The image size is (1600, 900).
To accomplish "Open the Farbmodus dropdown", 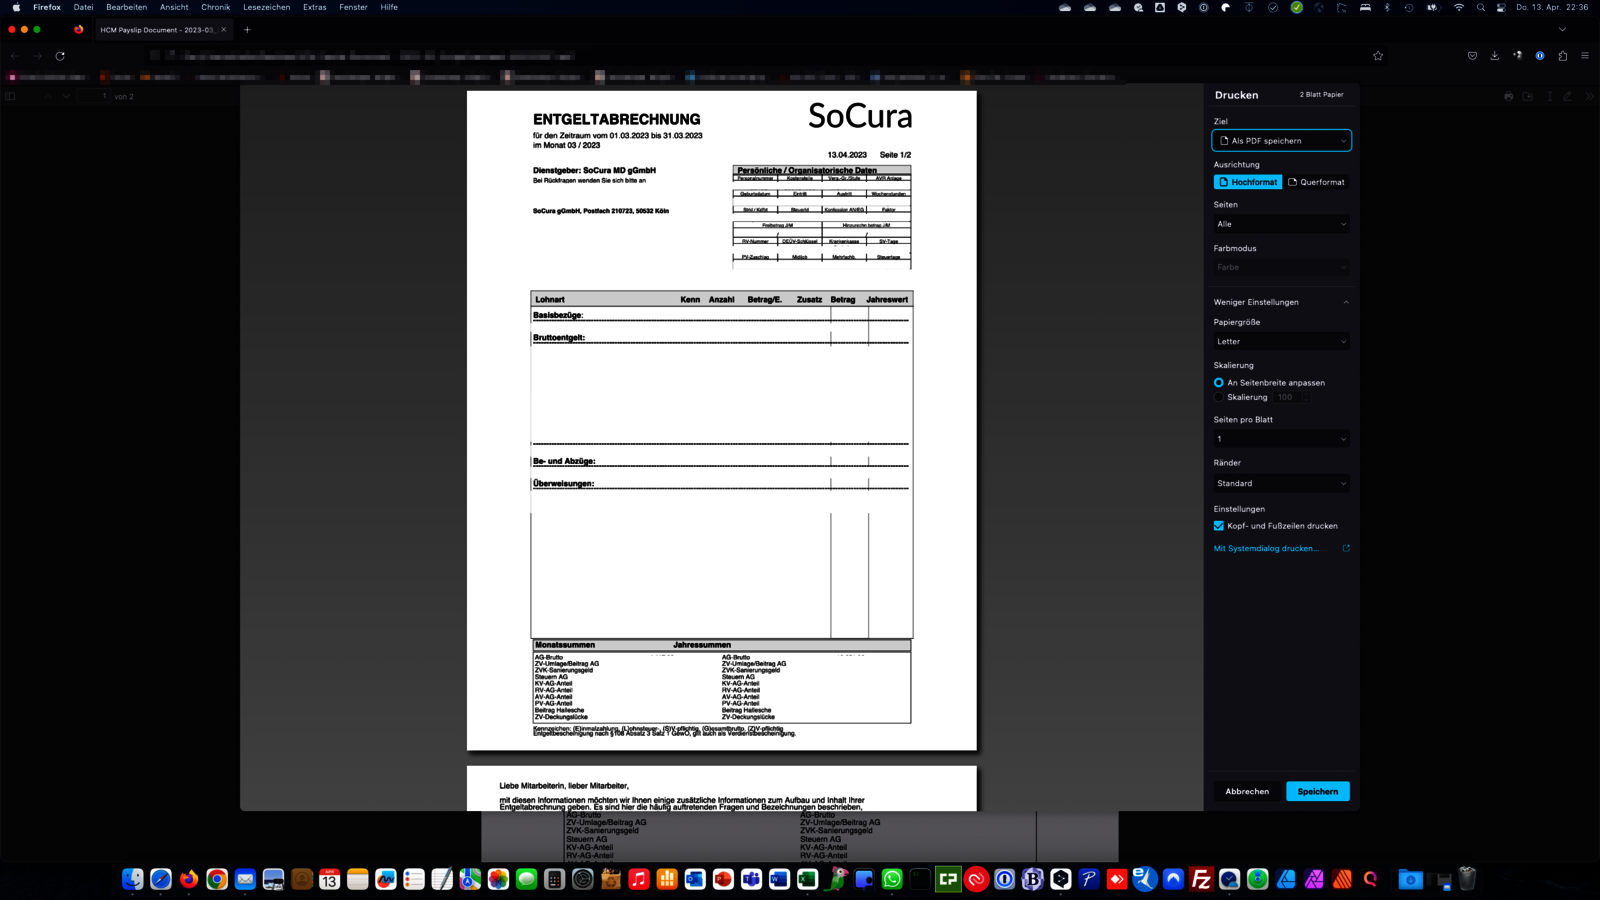I will (1281, 267).
